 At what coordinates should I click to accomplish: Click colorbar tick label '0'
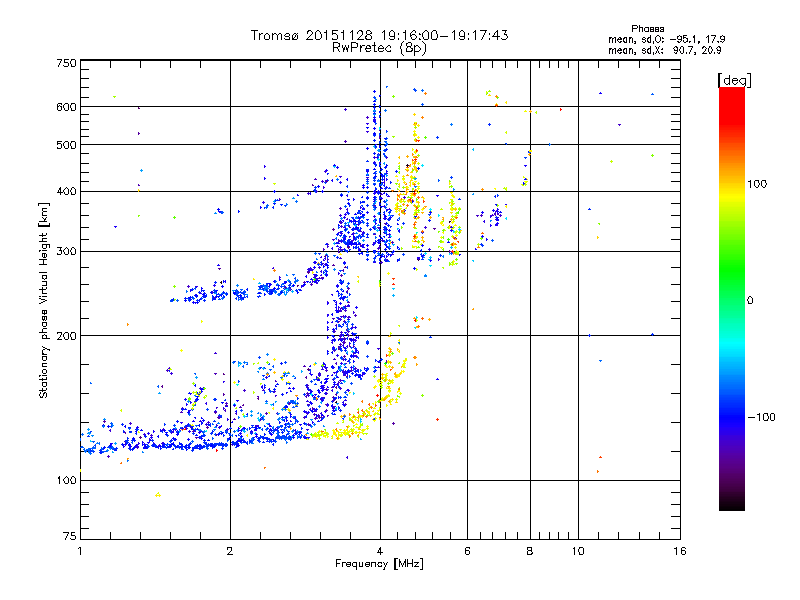click(749, 301)
